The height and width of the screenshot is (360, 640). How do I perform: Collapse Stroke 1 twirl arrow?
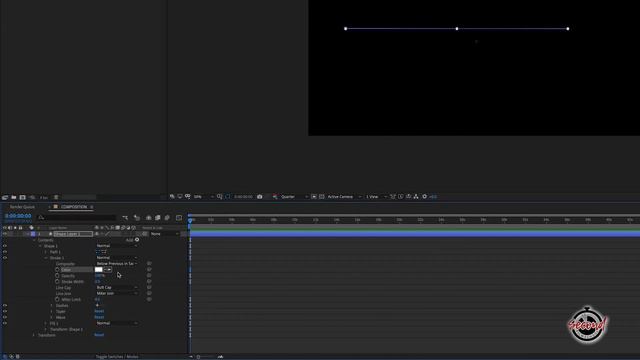coord(46,258)
